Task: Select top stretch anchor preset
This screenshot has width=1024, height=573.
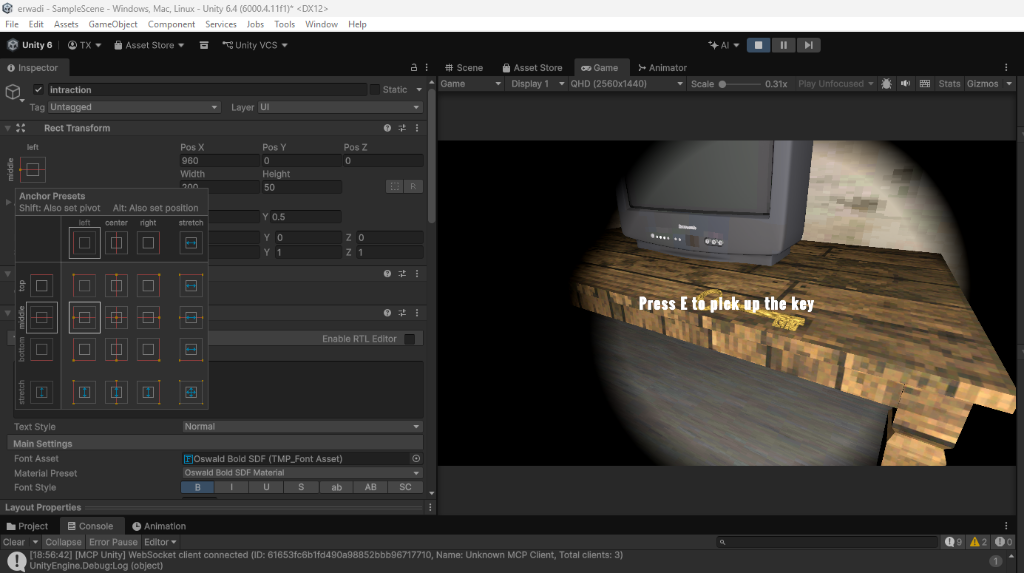Action: [x=191, y=286]
